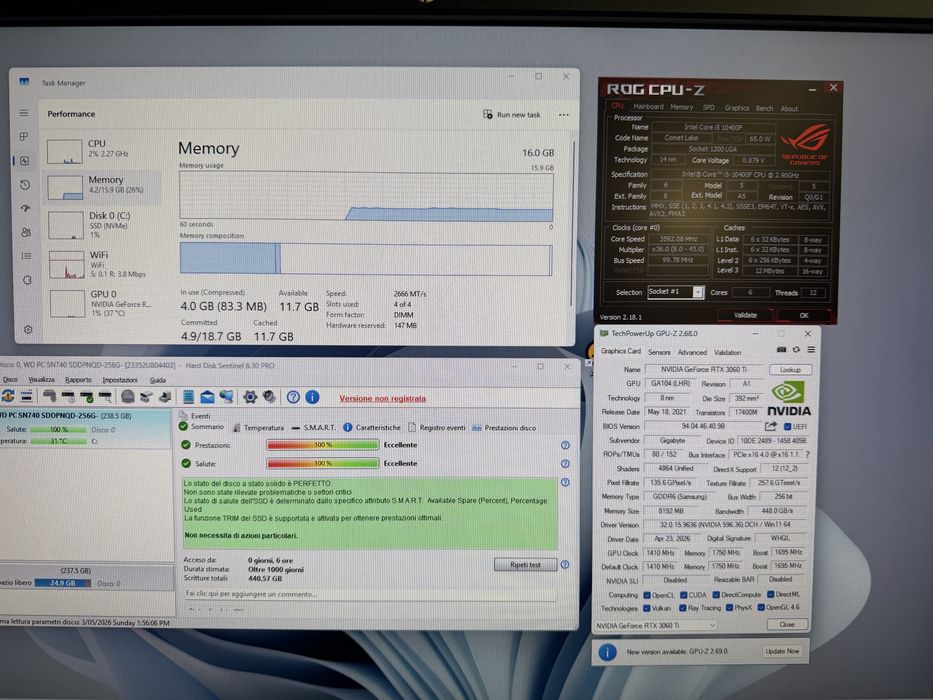Image resolution: width=933 pixels, height=700 pixels.
Task: Open Impostazioni menu in Hard Disk Sentinel
Action: pos(120,380)
